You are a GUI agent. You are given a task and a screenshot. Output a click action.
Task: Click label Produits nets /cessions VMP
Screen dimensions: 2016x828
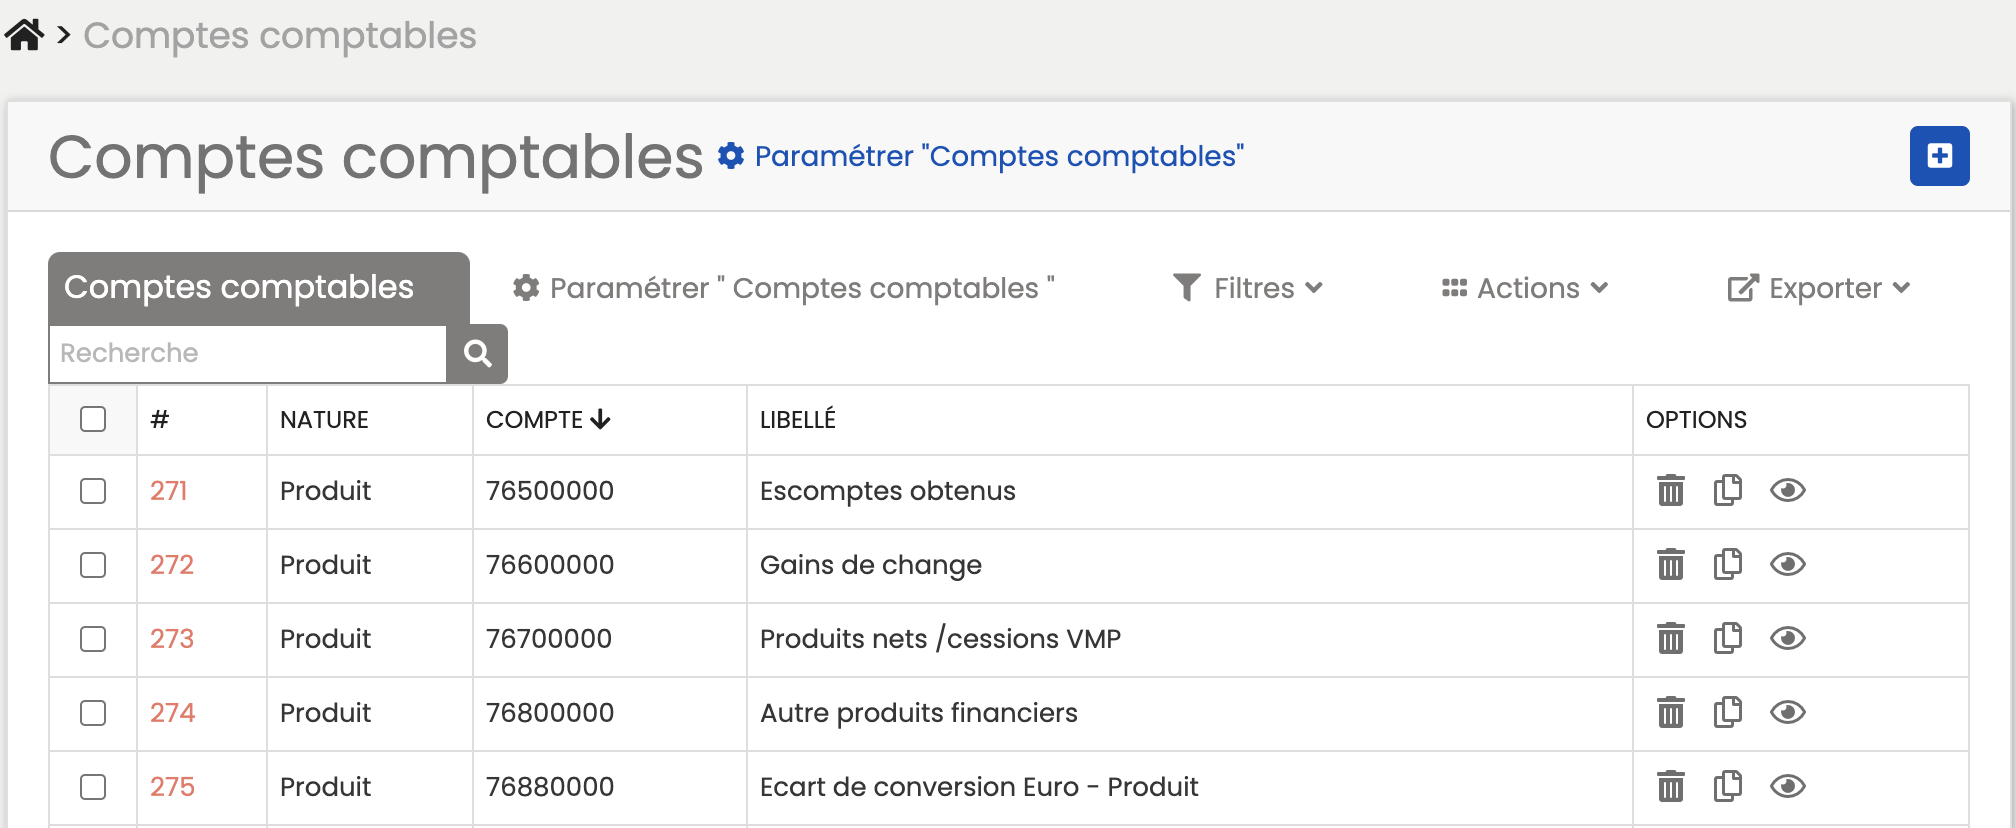click(x=941, y=639)
